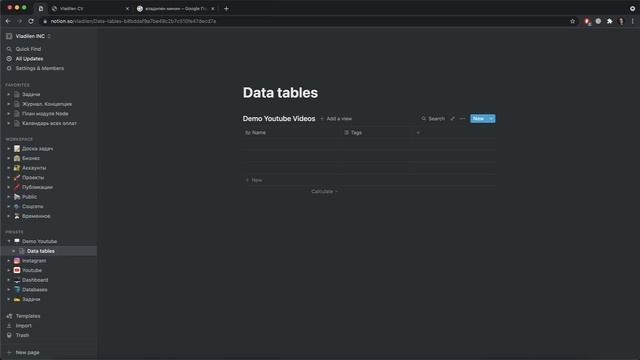This screenshot has height=360, width=640.
Task: Edit the Data tables page title
Action: click(280, 93)
